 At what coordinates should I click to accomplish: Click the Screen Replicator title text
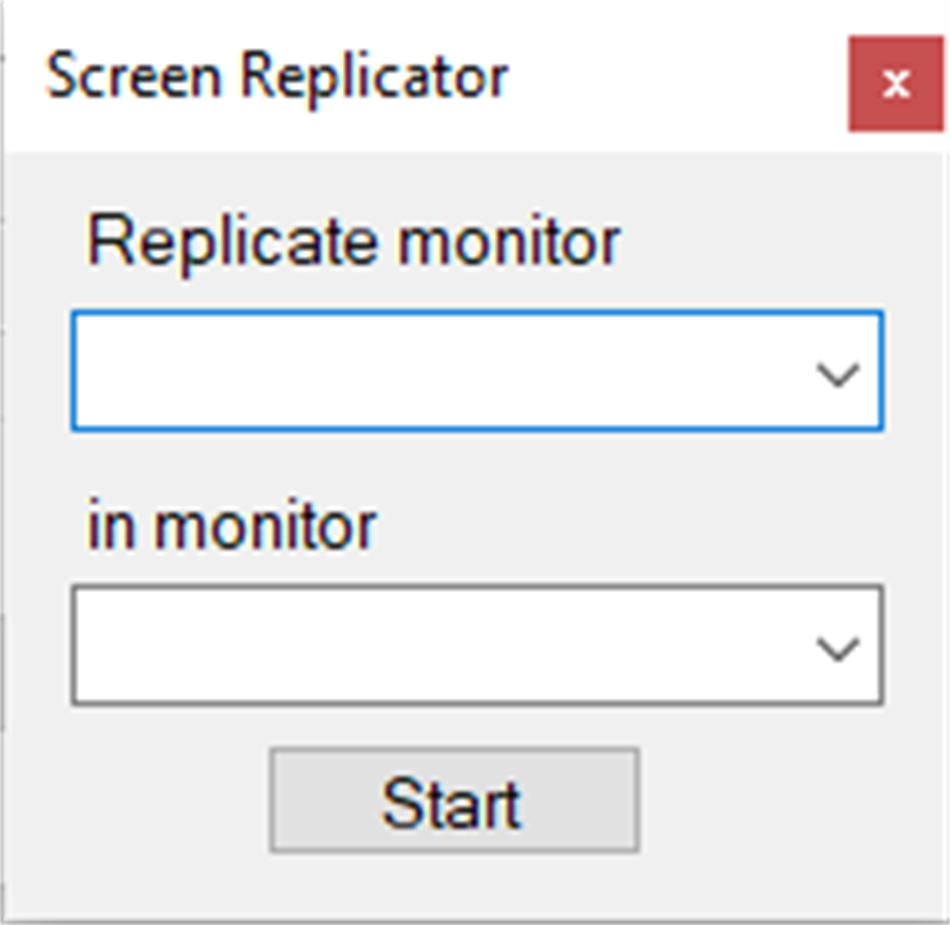point(277,77)
